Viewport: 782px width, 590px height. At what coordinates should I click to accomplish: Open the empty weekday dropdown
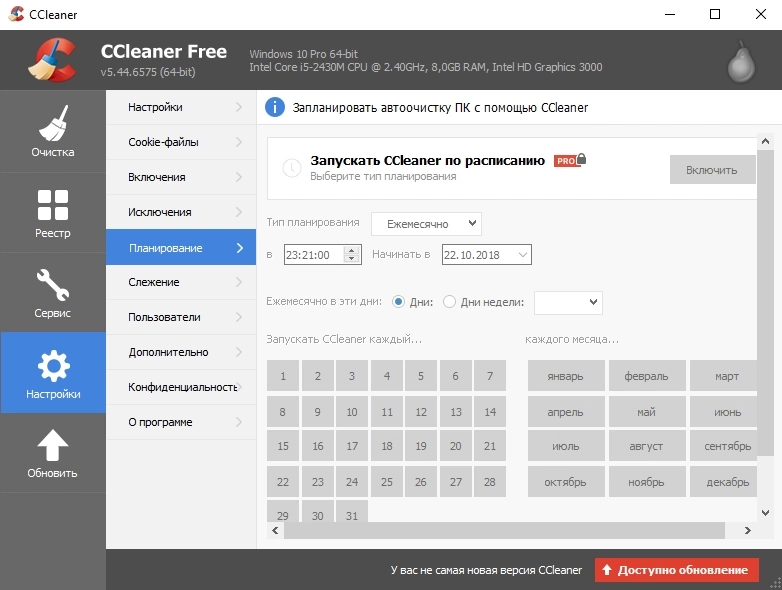568,302
